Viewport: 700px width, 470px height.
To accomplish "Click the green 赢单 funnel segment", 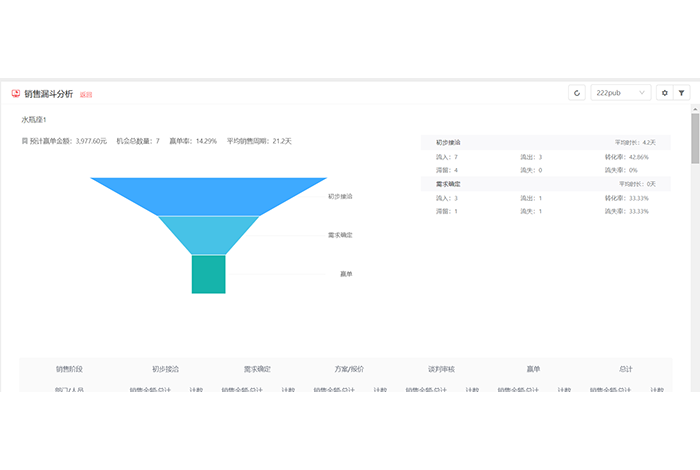I will (208, 274).
